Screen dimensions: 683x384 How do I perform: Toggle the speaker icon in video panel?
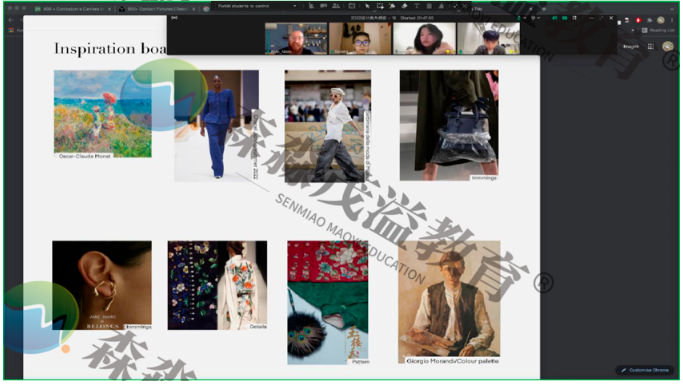pyautogui.click(x=533, y=18)
